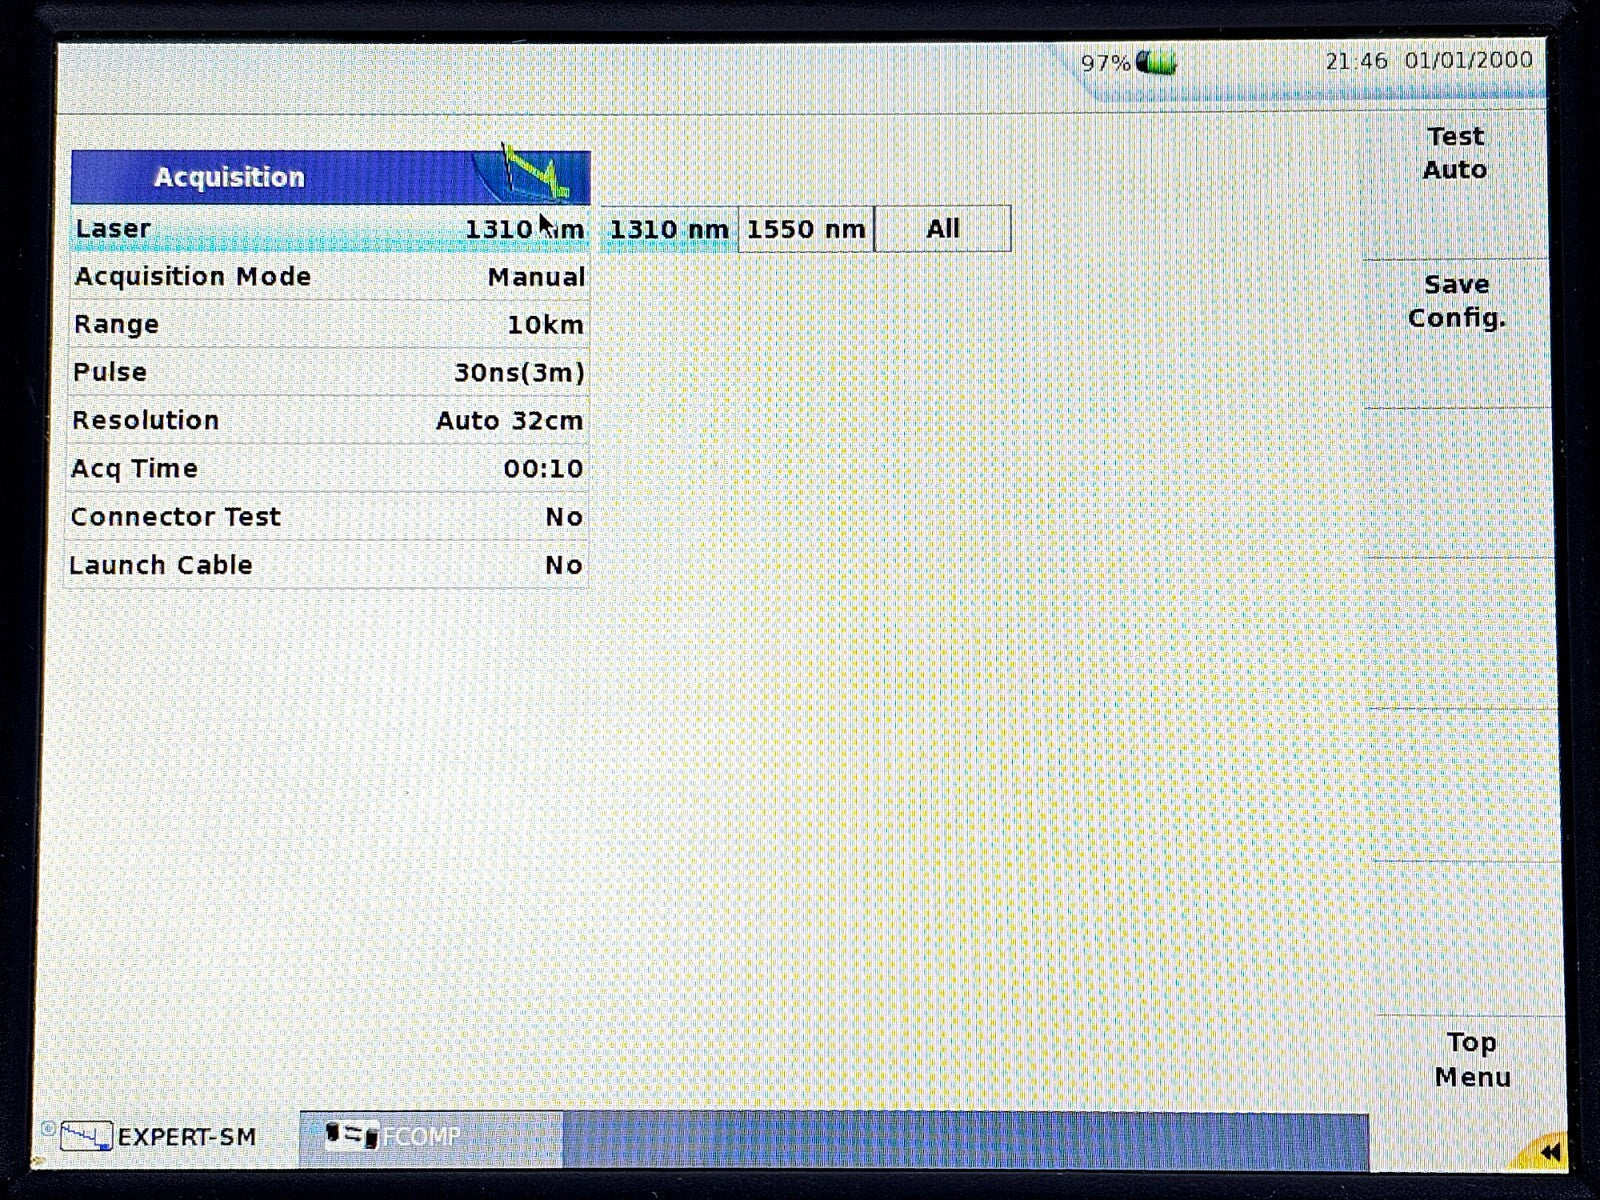The height and width of the screenshot is (1200, 1600).
Task: Select the Acquisition section header
Action: [230, 177]
